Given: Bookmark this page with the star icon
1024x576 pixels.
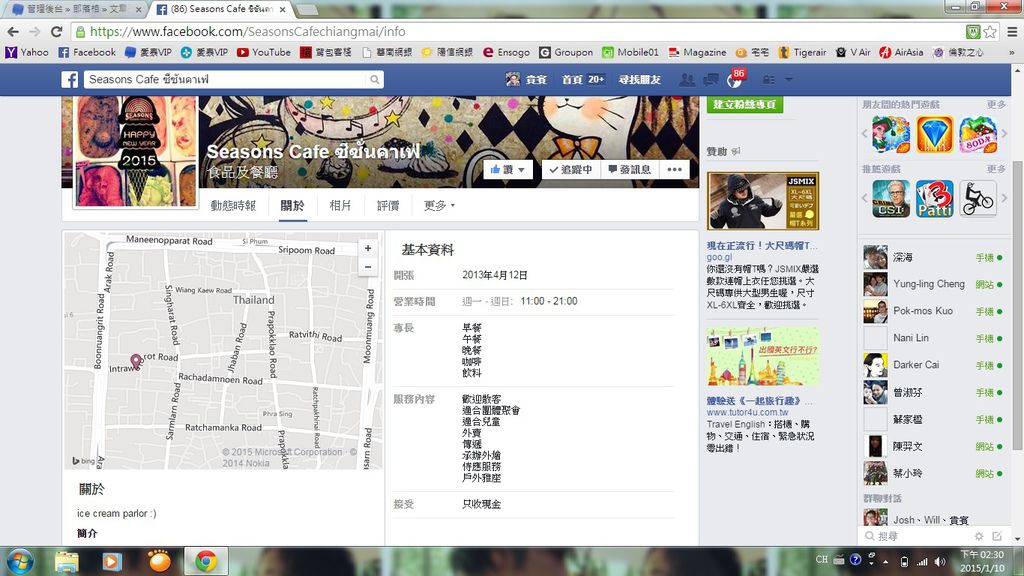Looking at the screenshot, I should tap(991, 31).
